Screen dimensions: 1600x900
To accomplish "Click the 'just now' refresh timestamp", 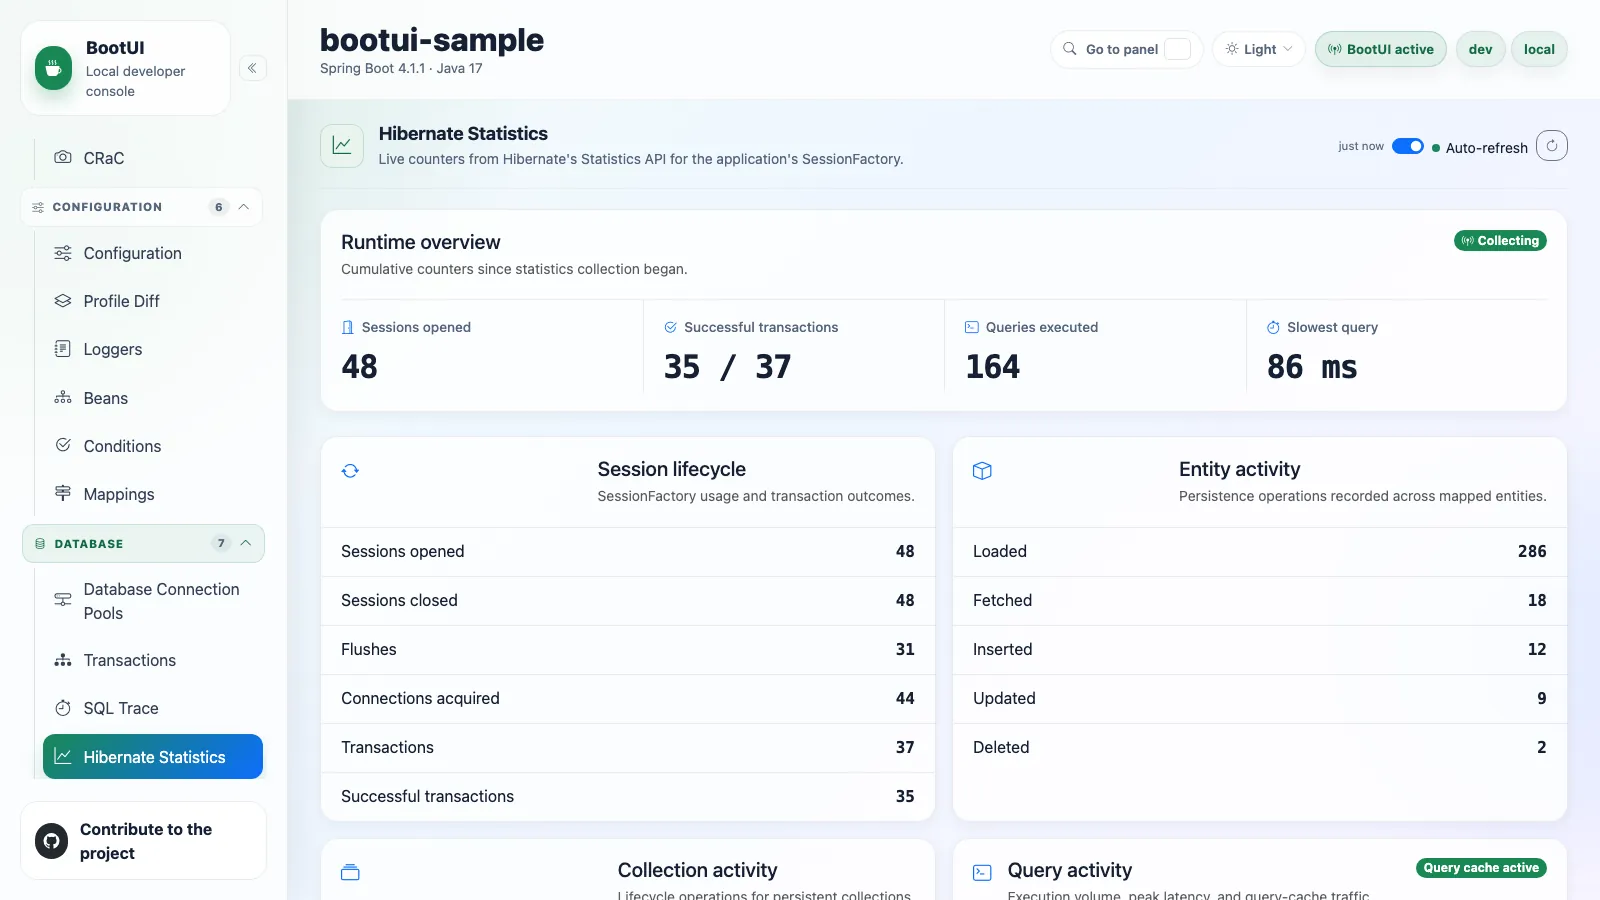I will pyautogui.click(x=1361, y=146).
